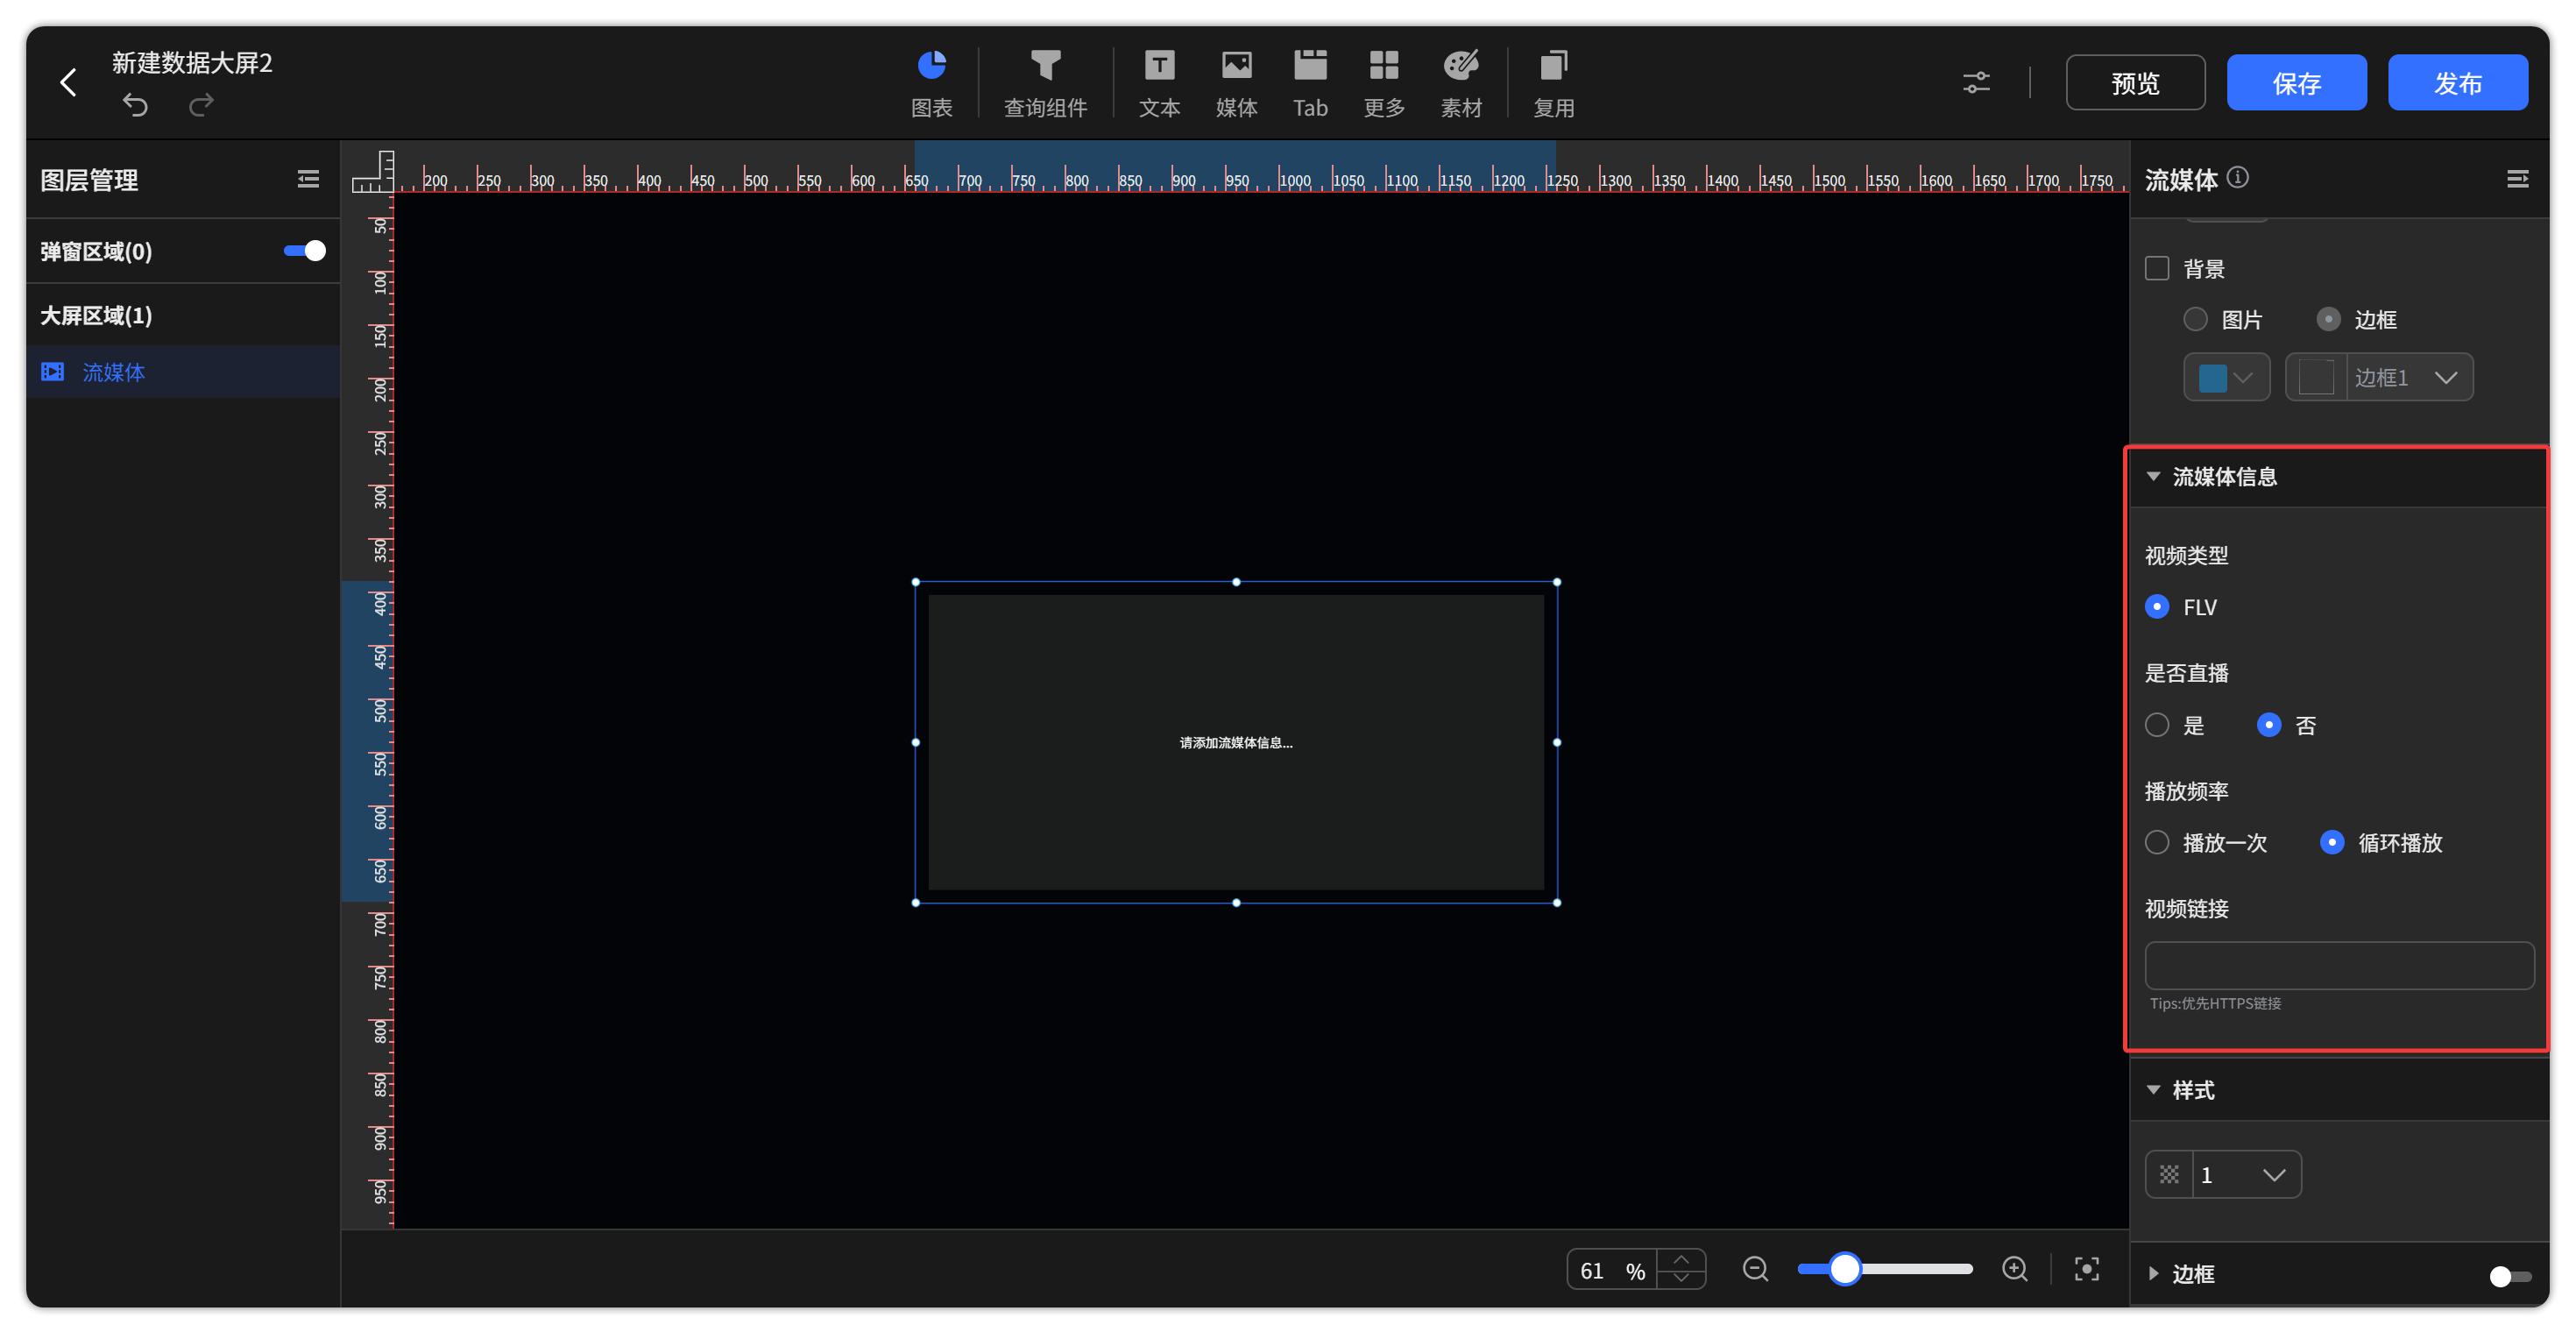Open the 复用 reuse tool
Screen dimensions: 2576x1325
pos(1554,83)
